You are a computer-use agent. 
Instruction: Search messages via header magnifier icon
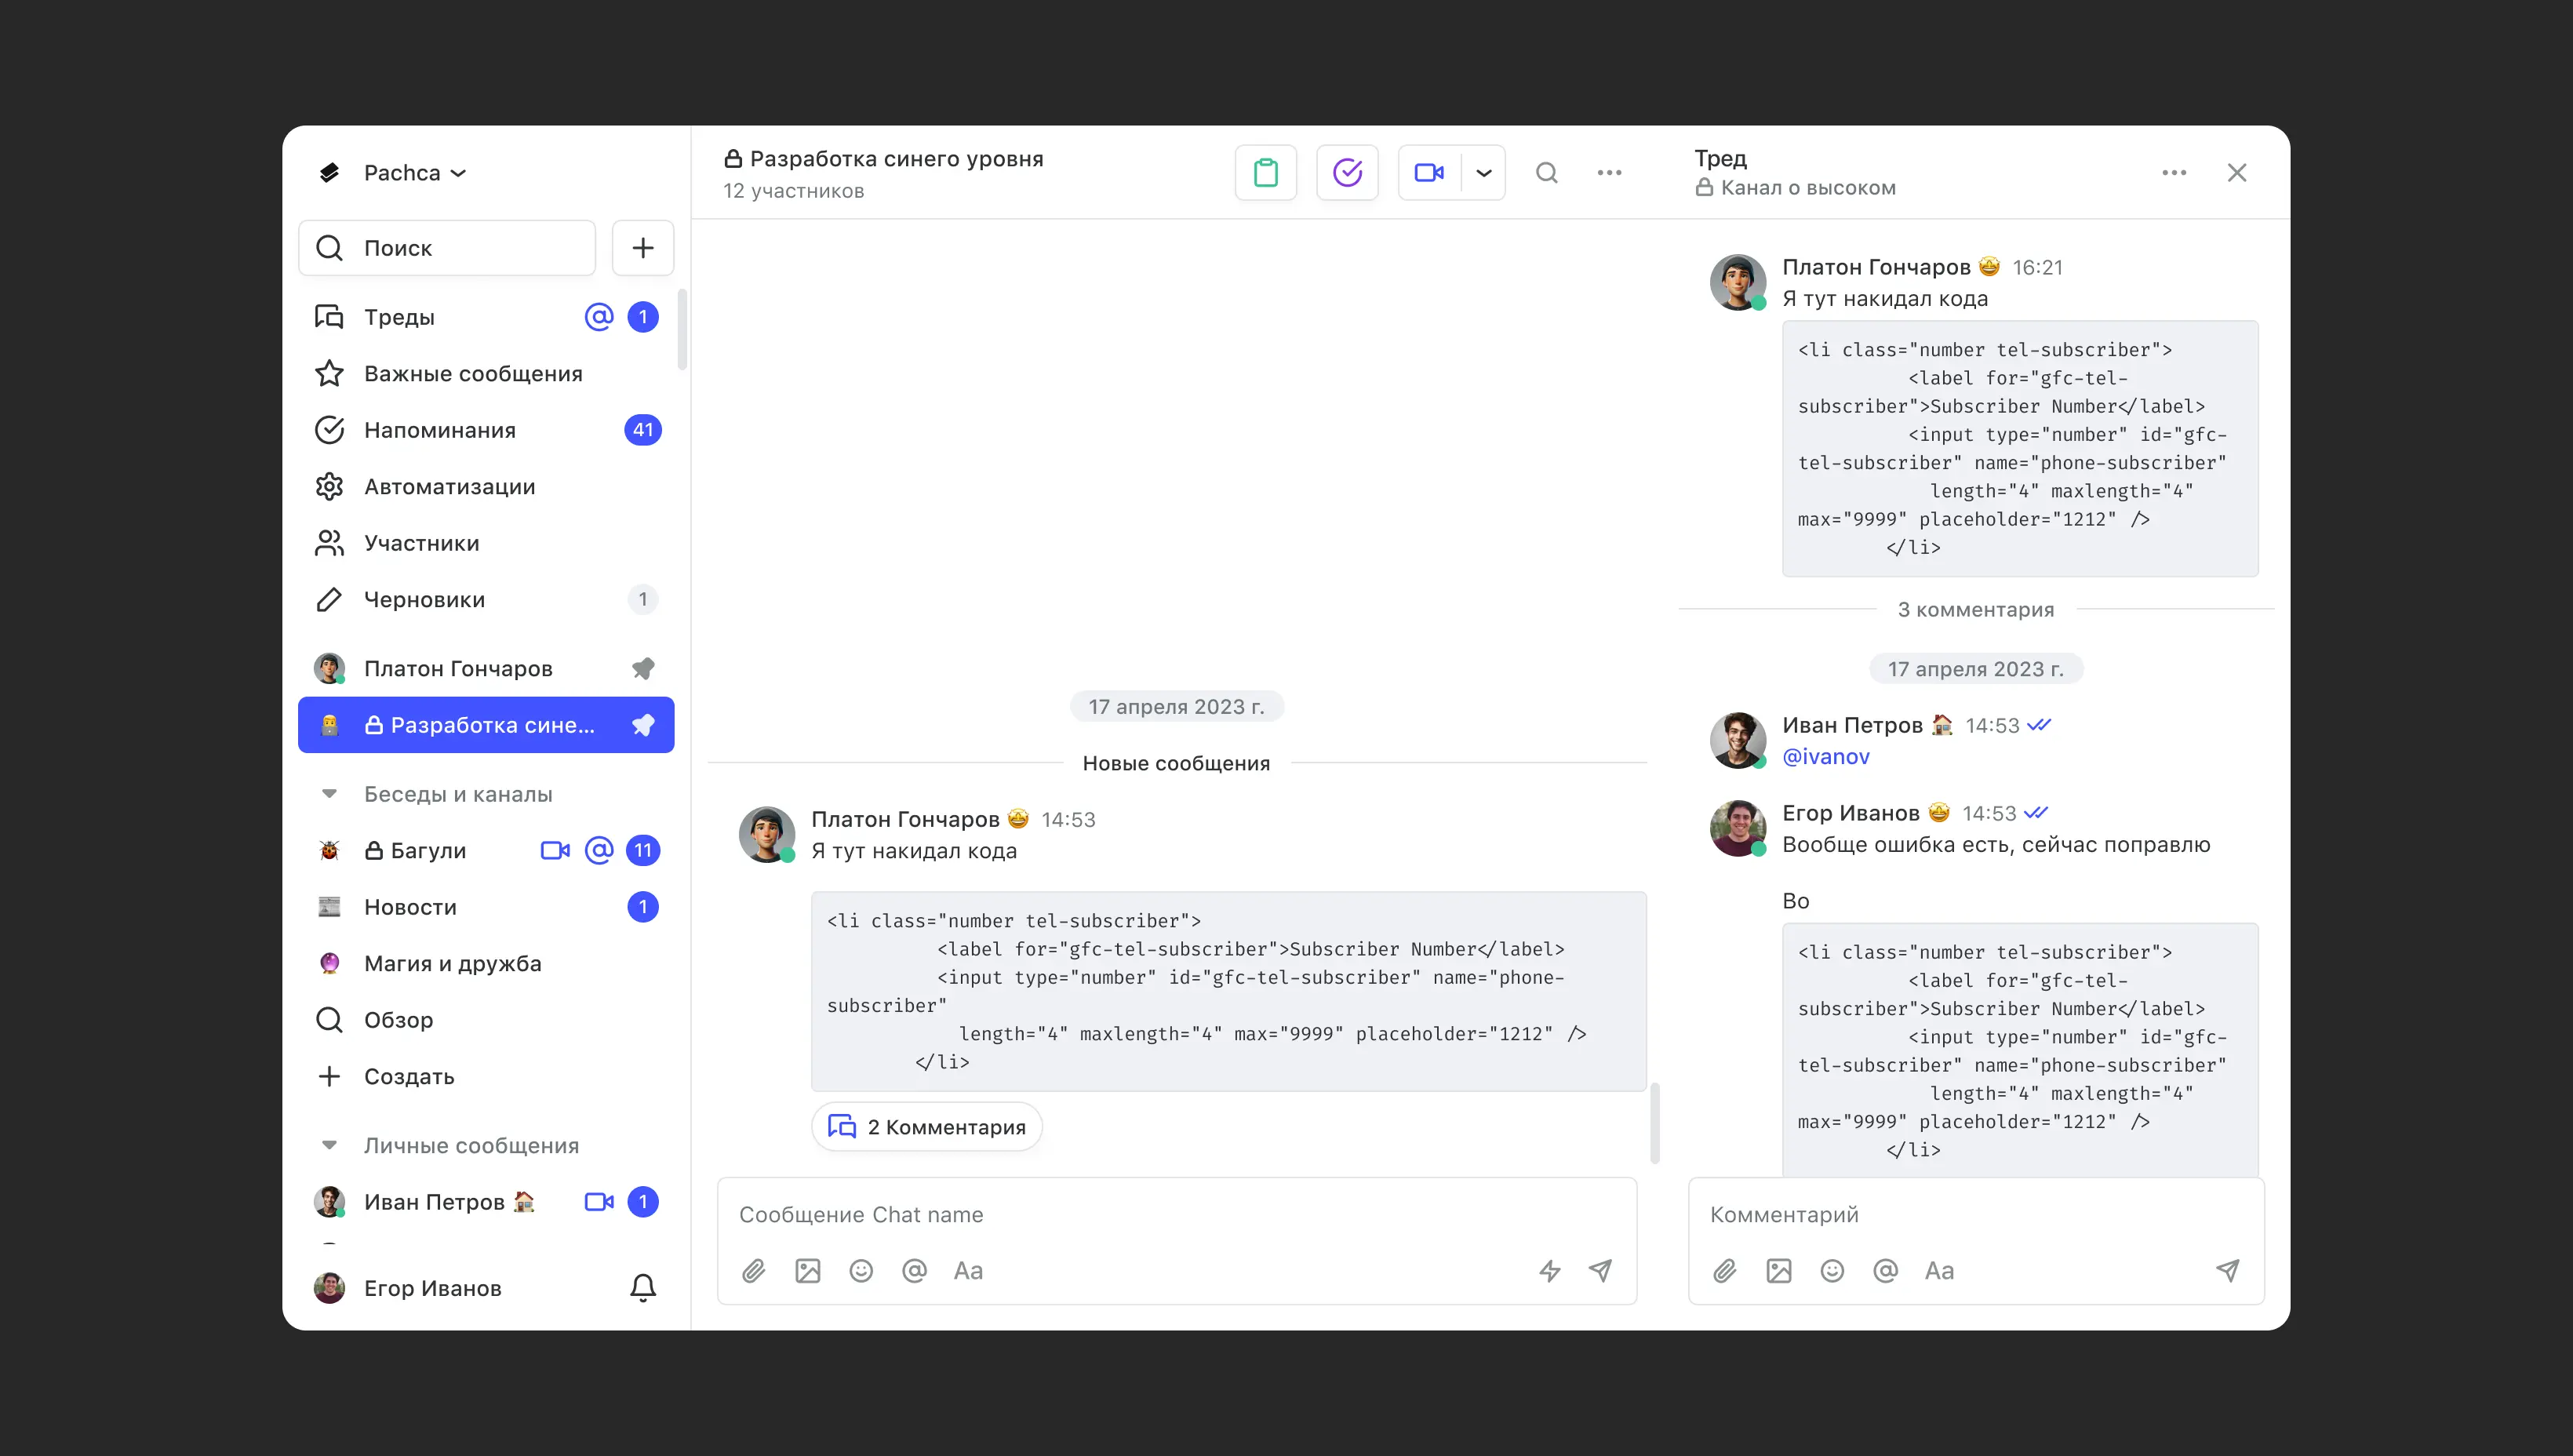coord(1546,173)
